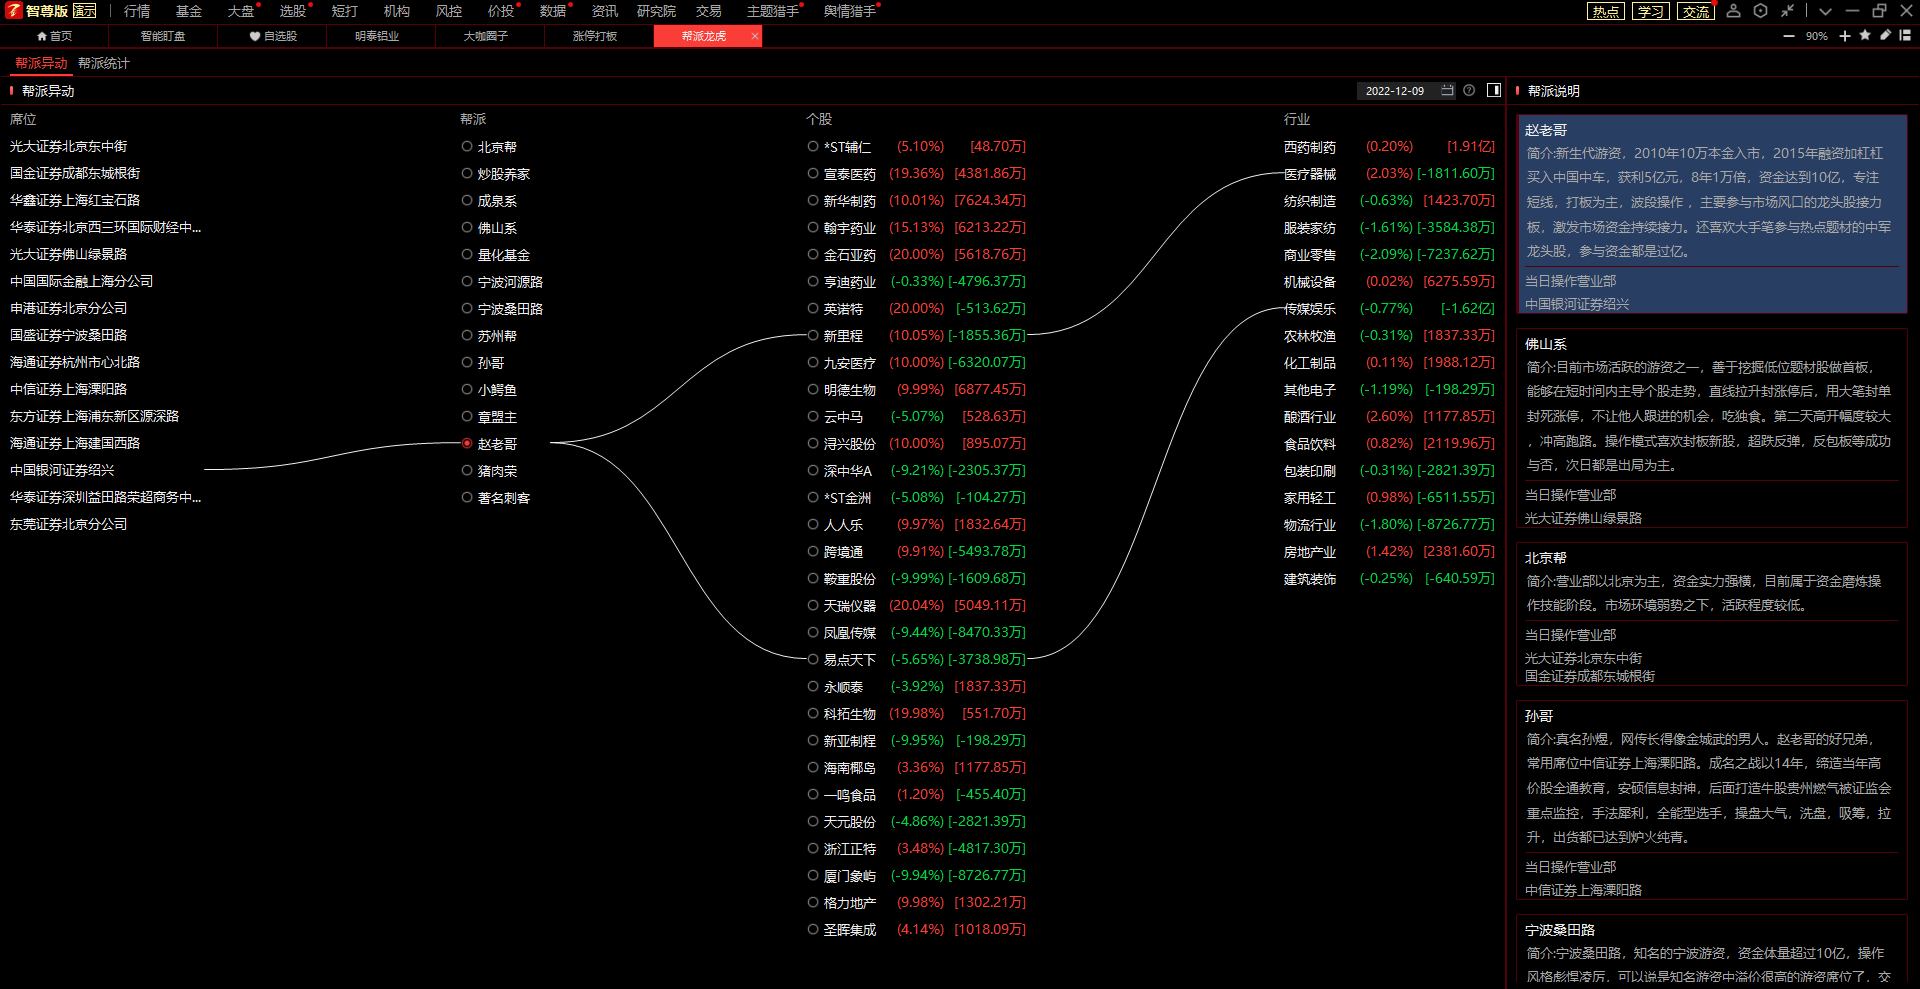Select the 猪肉荣 radio button
1920x989 pixels.
point(467,471)
